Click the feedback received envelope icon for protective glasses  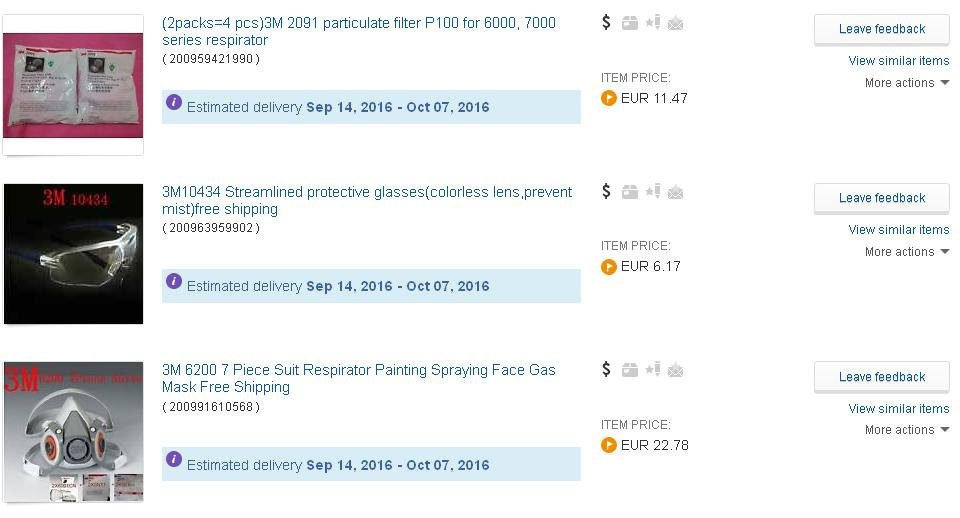675,193
